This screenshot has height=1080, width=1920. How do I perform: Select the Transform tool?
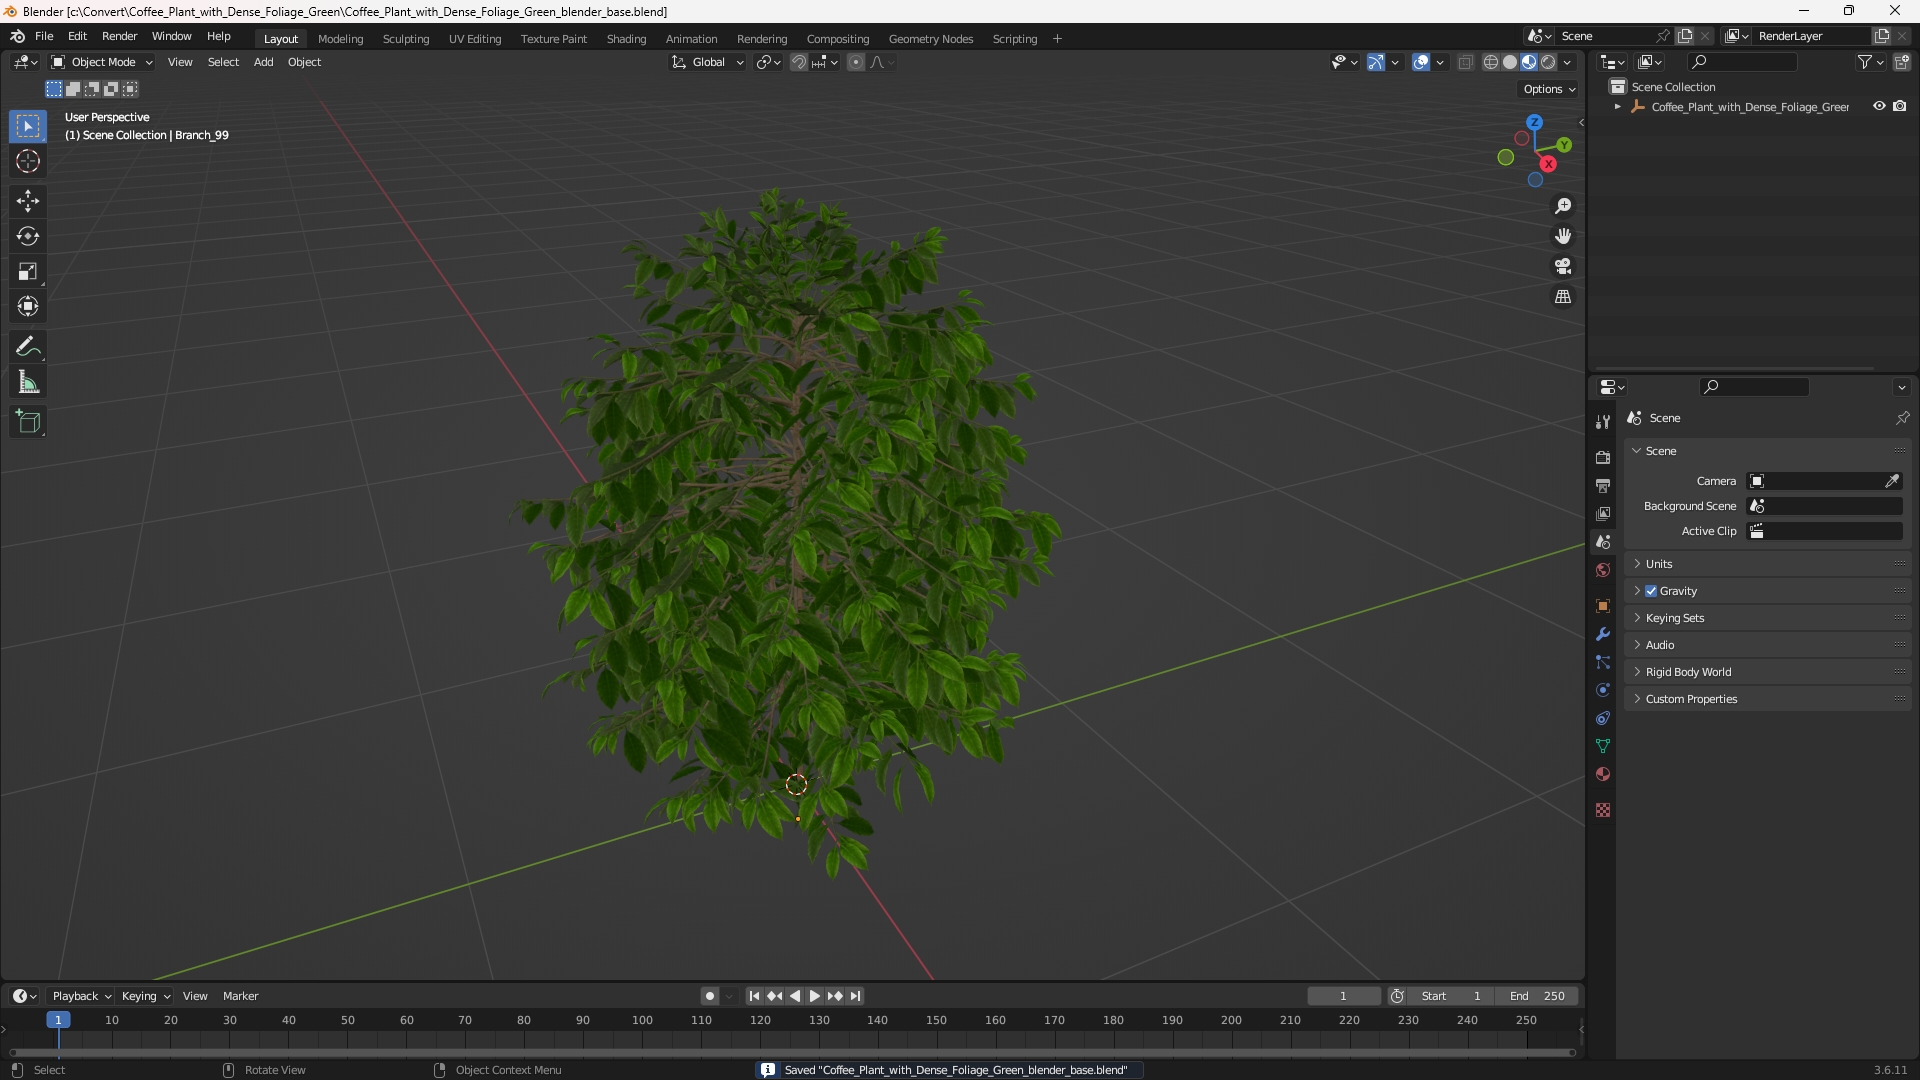pyautogui.click(x=28, y=306)
